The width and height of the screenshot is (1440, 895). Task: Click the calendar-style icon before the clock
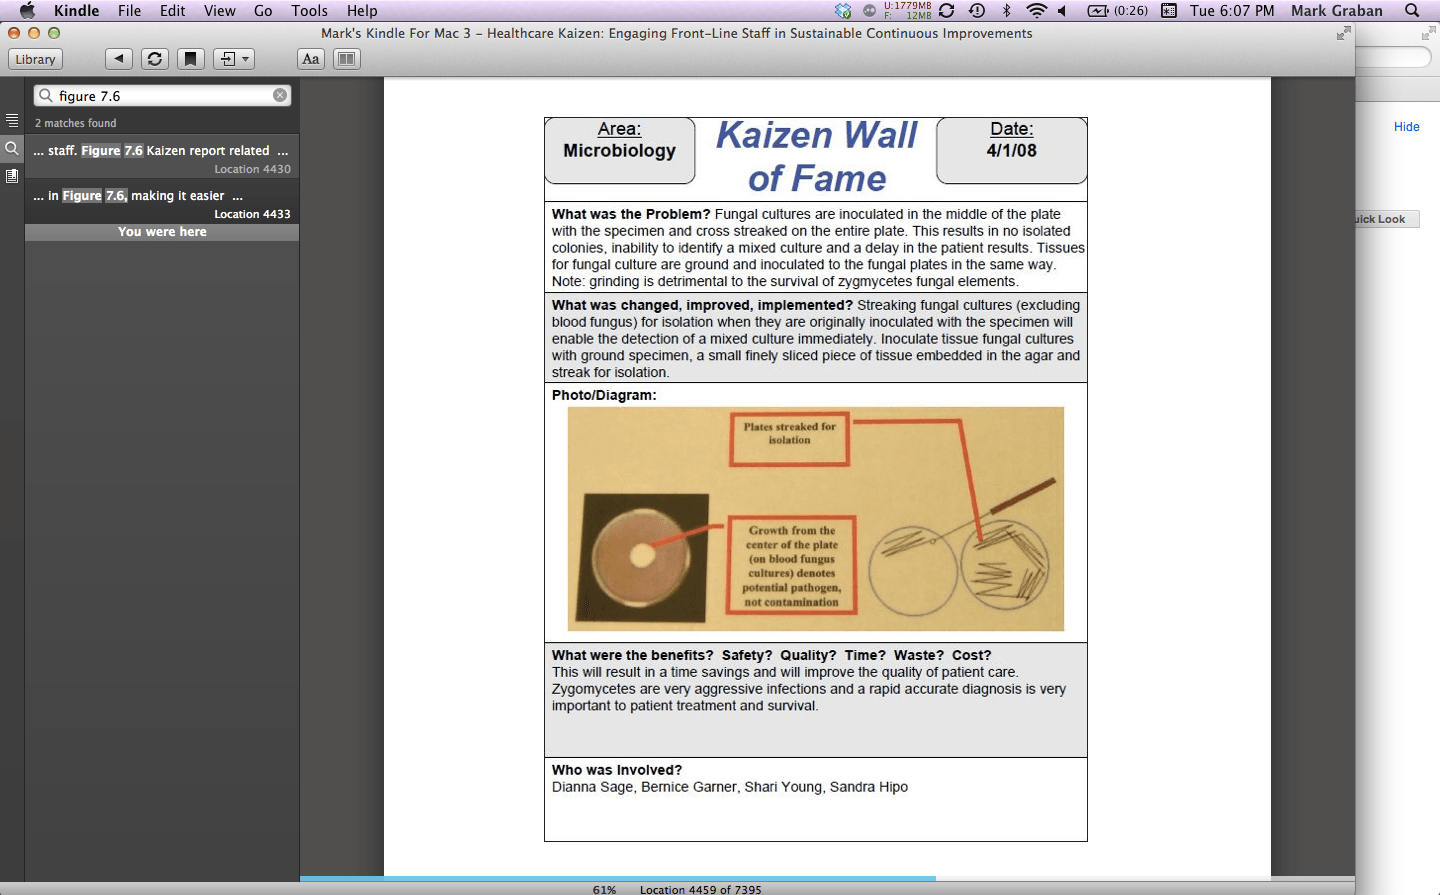(1168, 11)
